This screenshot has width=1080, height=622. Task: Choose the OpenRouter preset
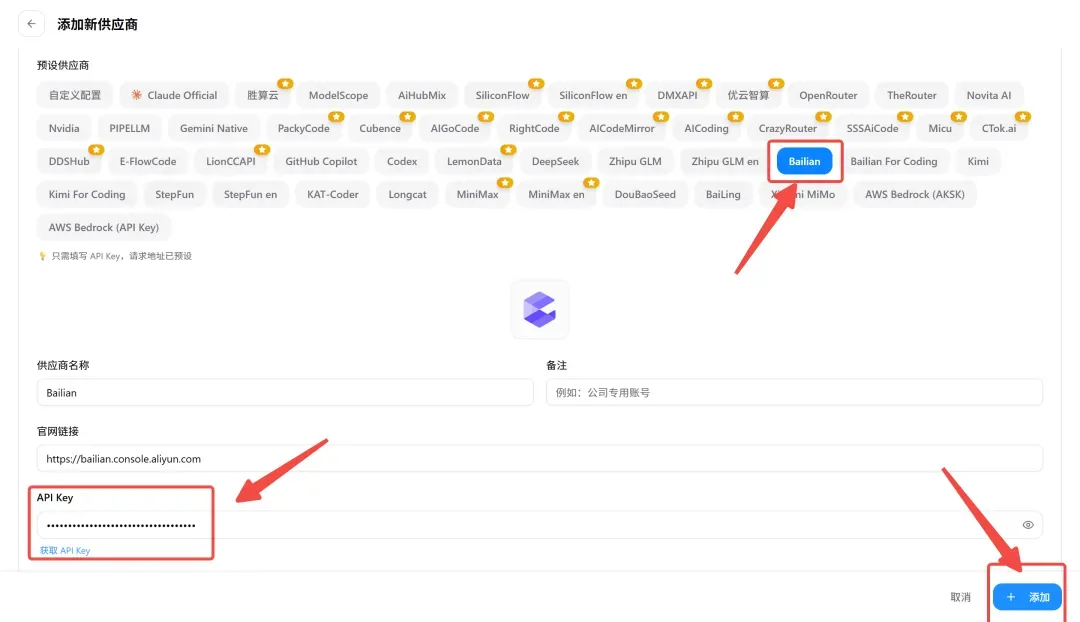coord(828,95)
